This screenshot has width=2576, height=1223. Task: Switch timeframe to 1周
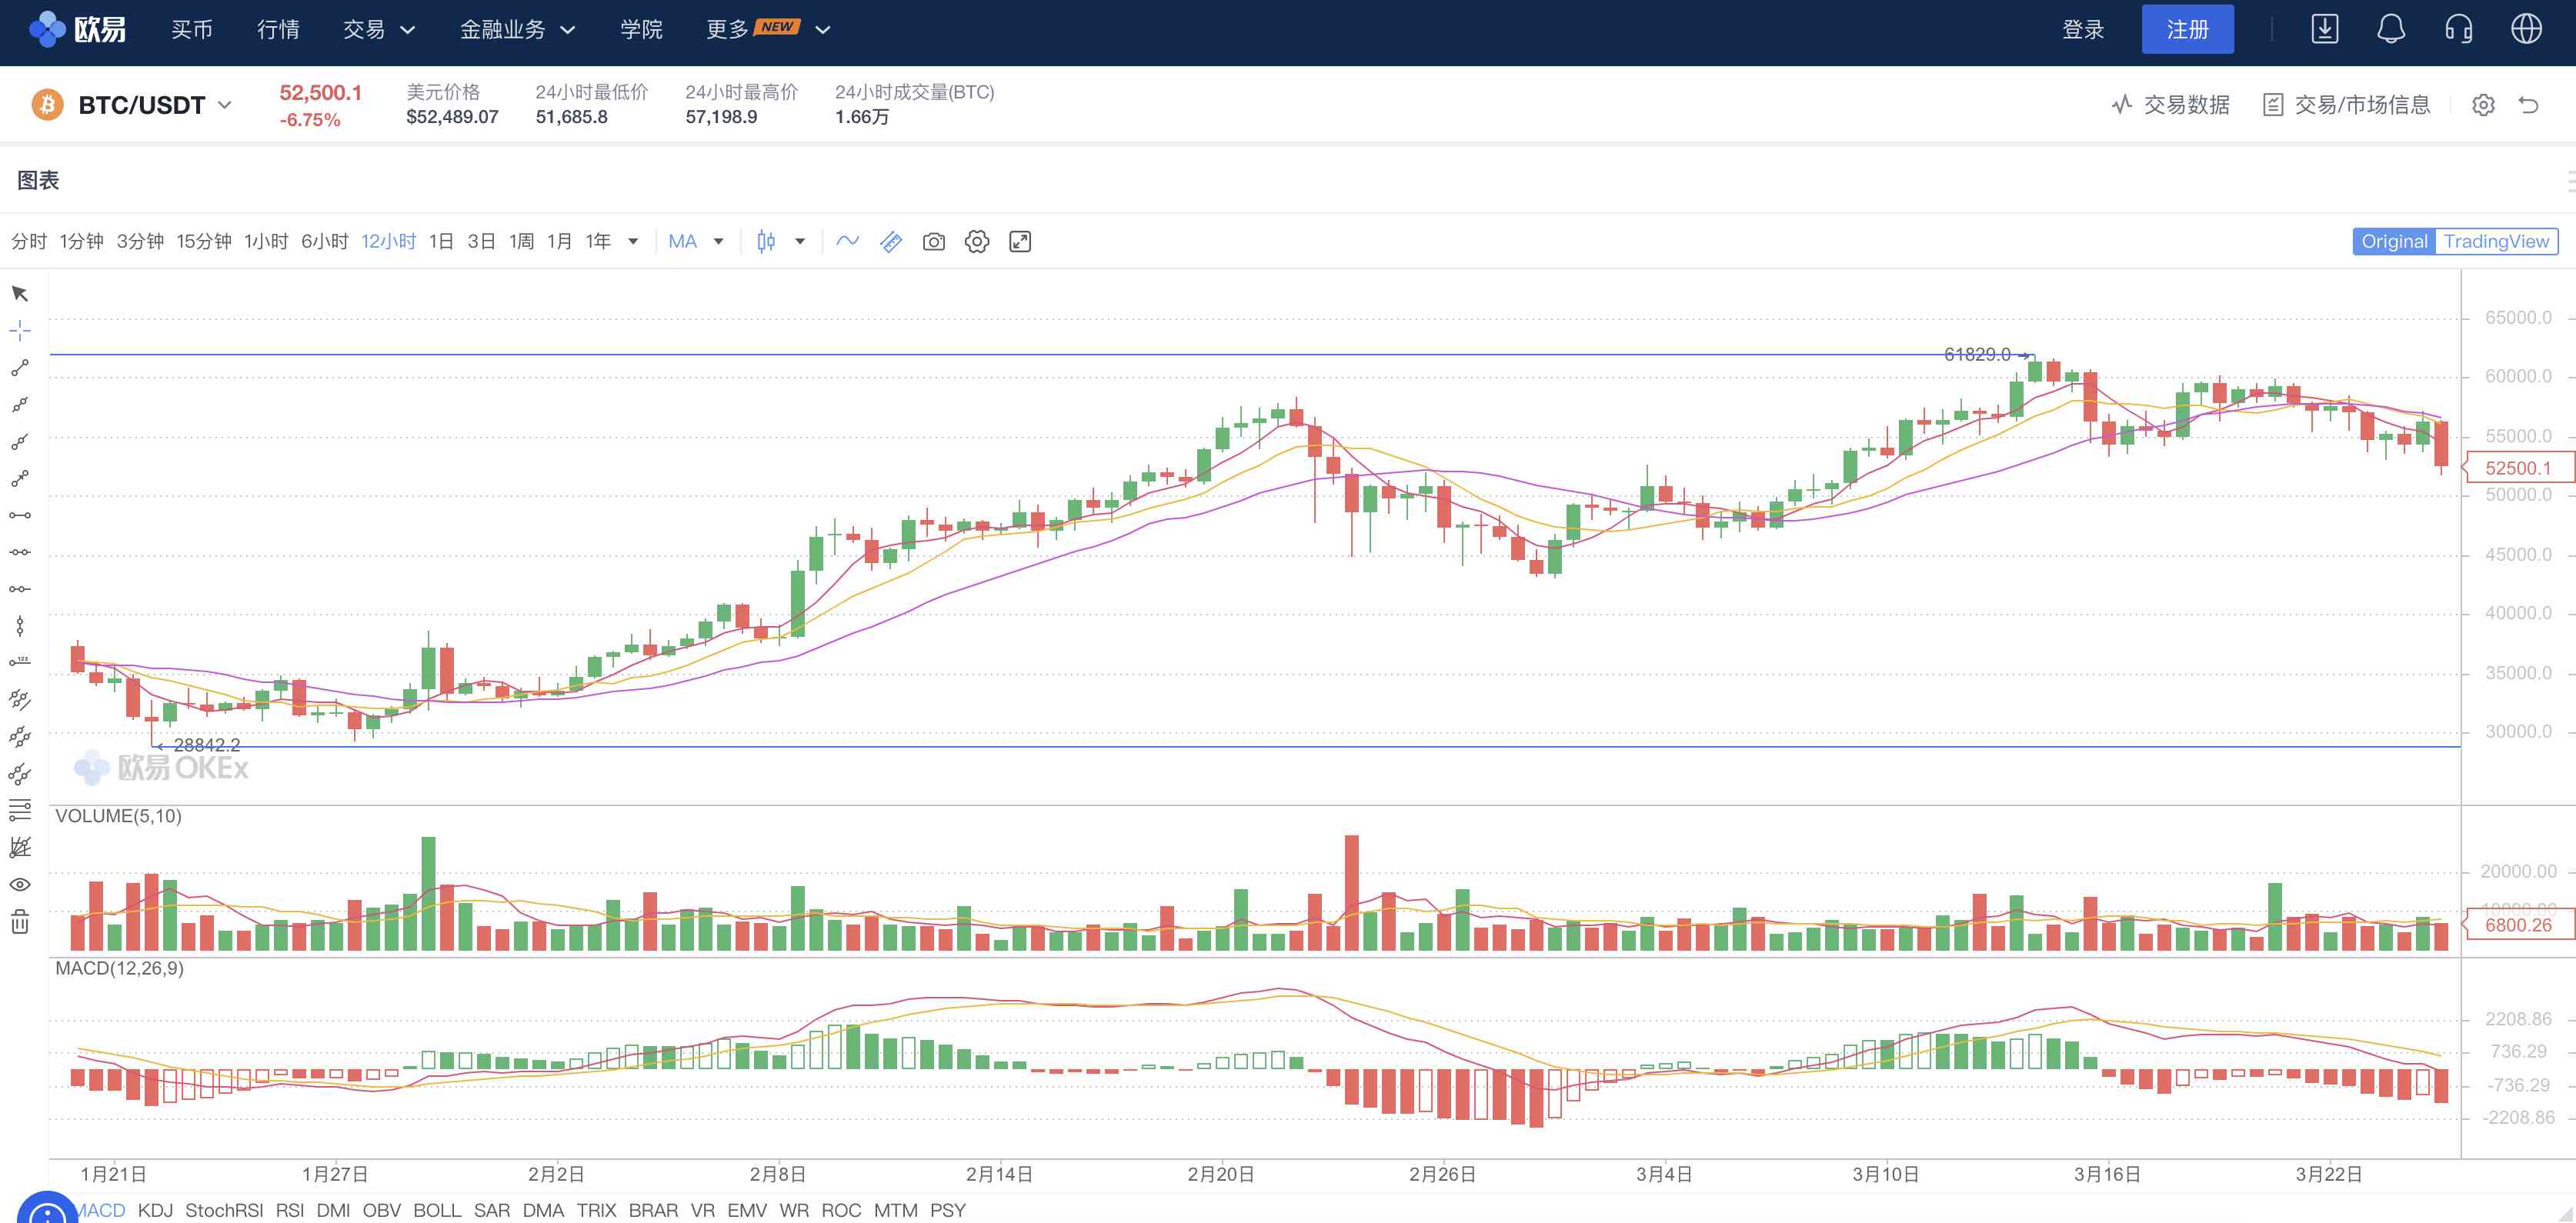pyautogui.click(x=521, y=241)
